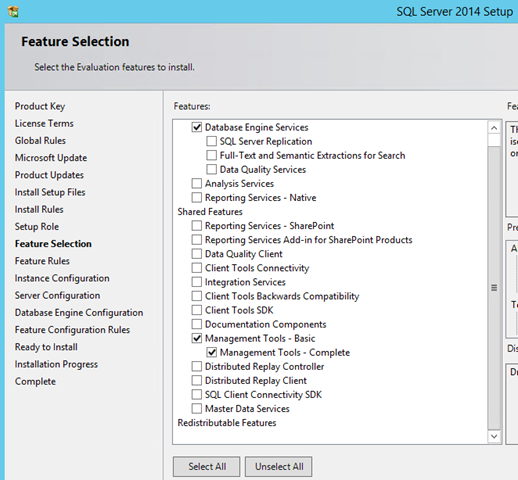
Task: Click features list scroll up arrow
Action: click(494, 128)
